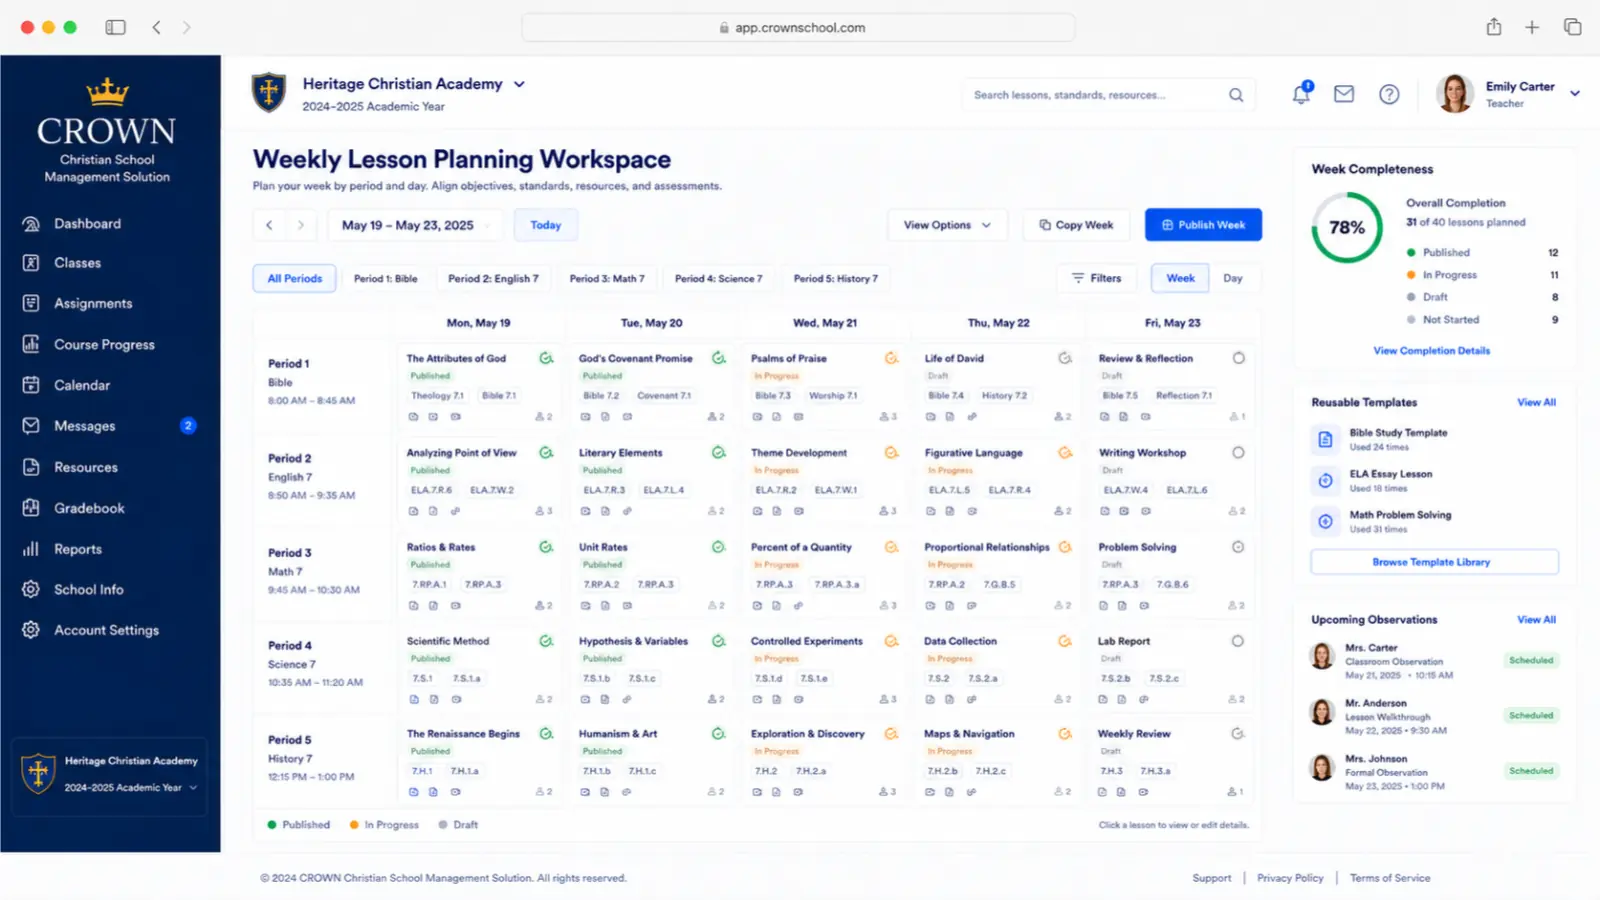
Task: Open the Filters panel
Action: tap(1097, 278)
